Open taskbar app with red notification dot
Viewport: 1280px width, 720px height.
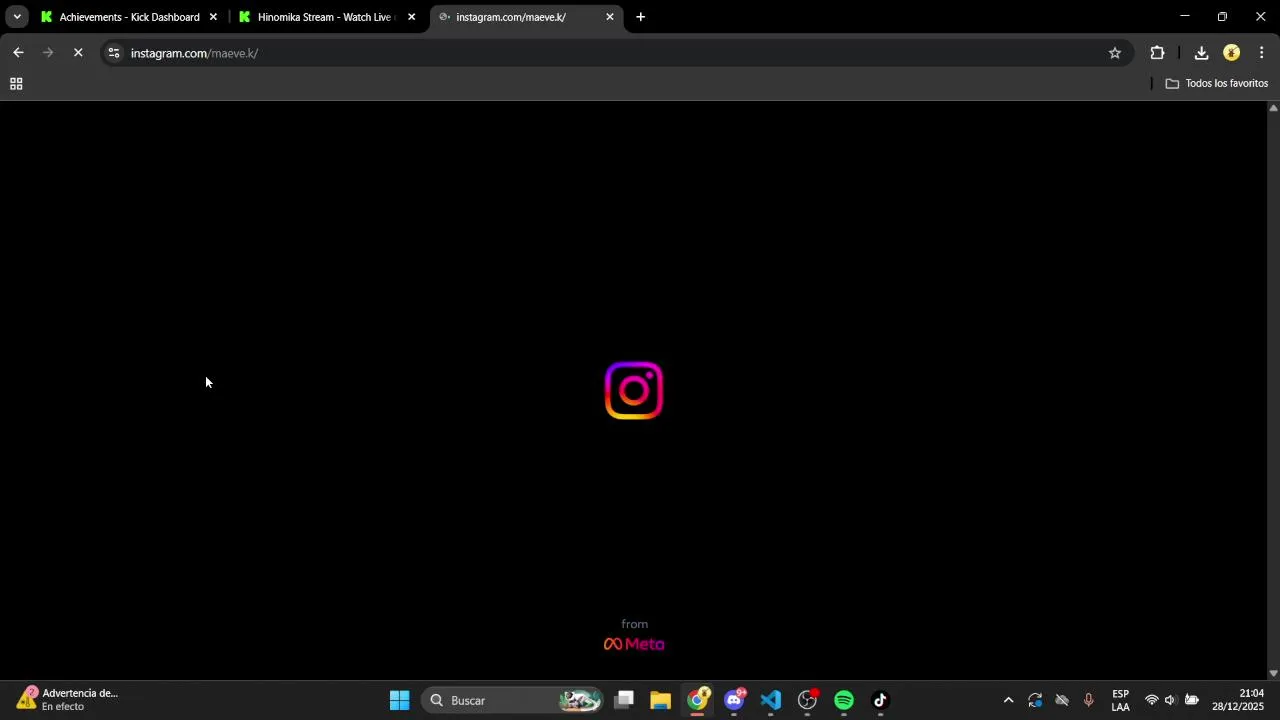(x=808, y=700)
